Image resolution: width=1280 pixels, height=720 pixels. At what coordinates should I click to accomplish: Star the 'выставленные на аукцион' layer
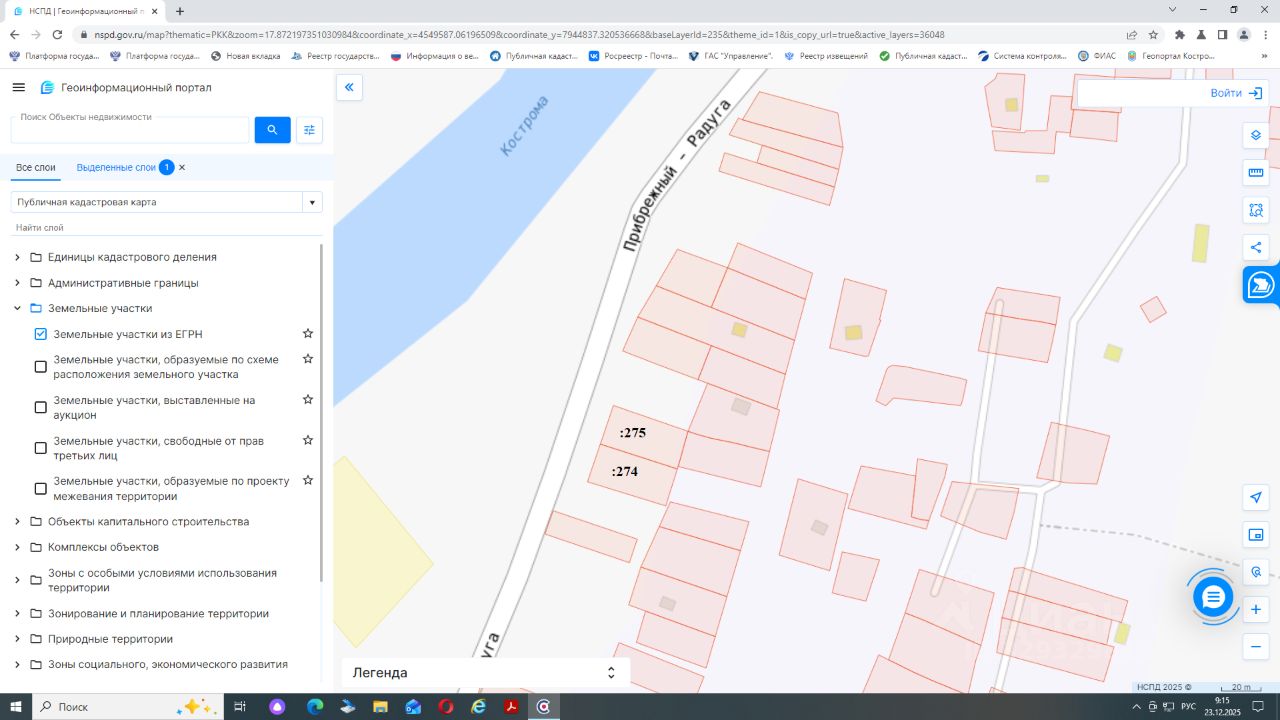(308, 399)
